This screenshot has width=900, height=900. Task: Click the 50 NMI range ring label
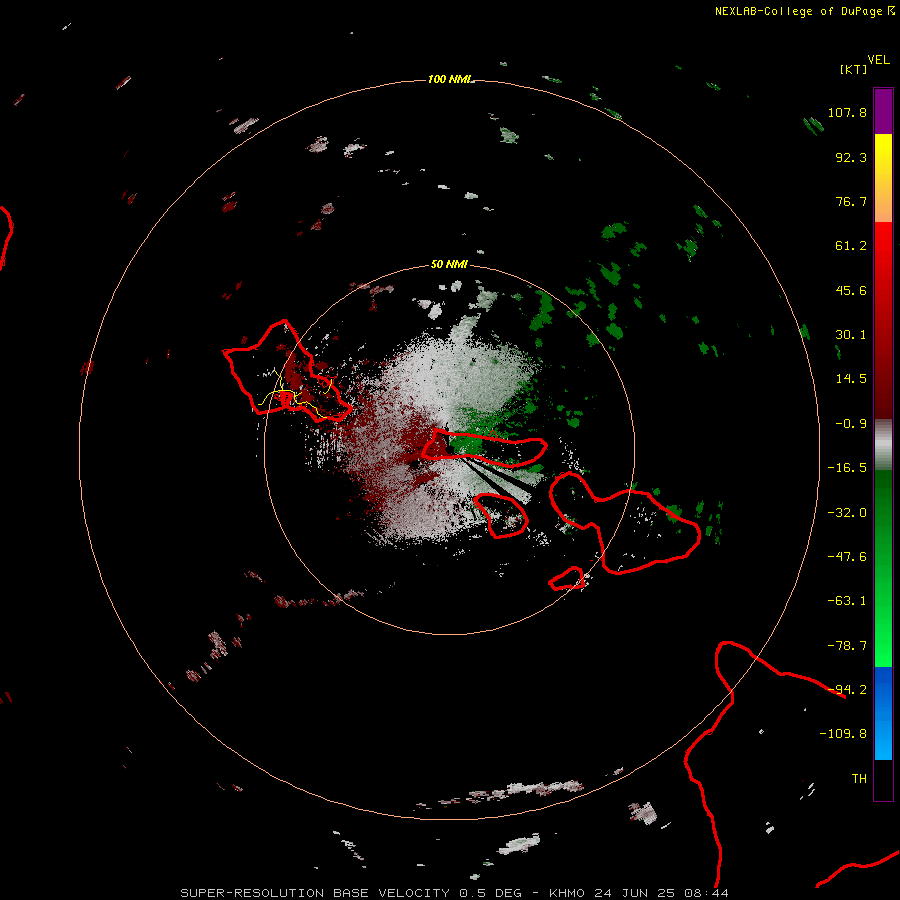click(x=449, y=264)
